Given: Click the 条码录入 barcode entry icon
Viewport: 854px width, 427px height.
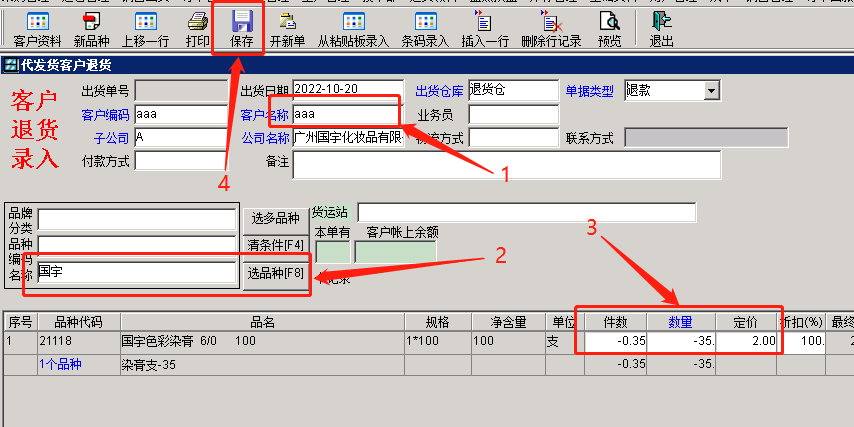Looking at the screenshot, I should 425,28.
